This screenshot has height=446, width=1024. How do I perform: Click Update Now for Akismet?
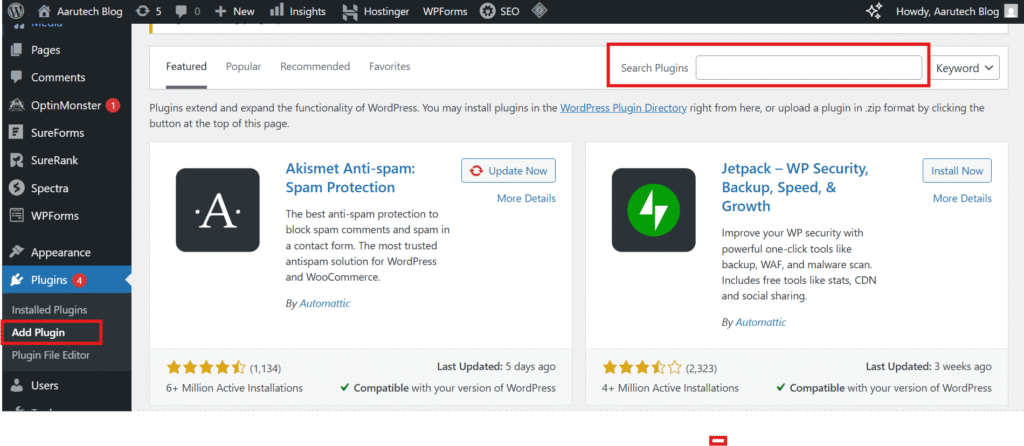(508, 170)
